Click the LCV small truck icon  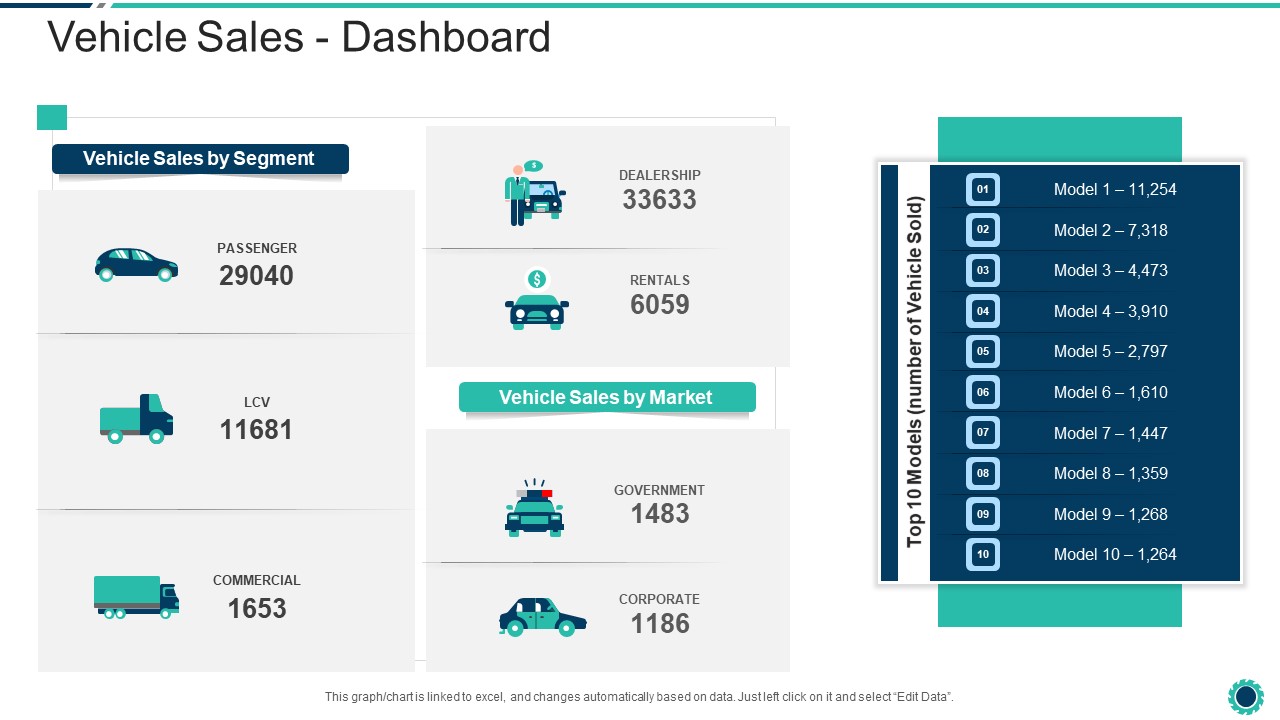(136, 418)
